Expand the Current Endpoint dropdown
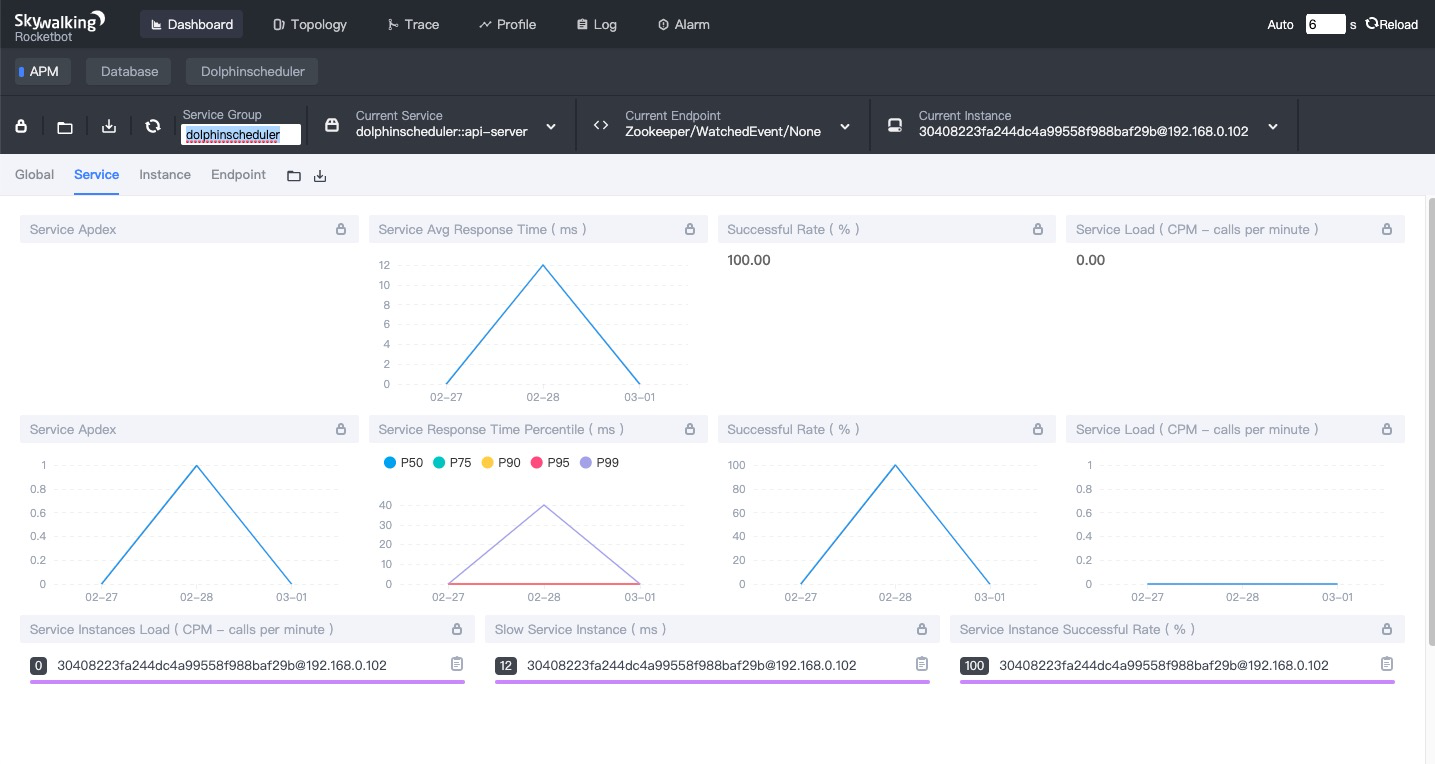1435x764 pixels. pyautogui.click(x=845, y=127)
